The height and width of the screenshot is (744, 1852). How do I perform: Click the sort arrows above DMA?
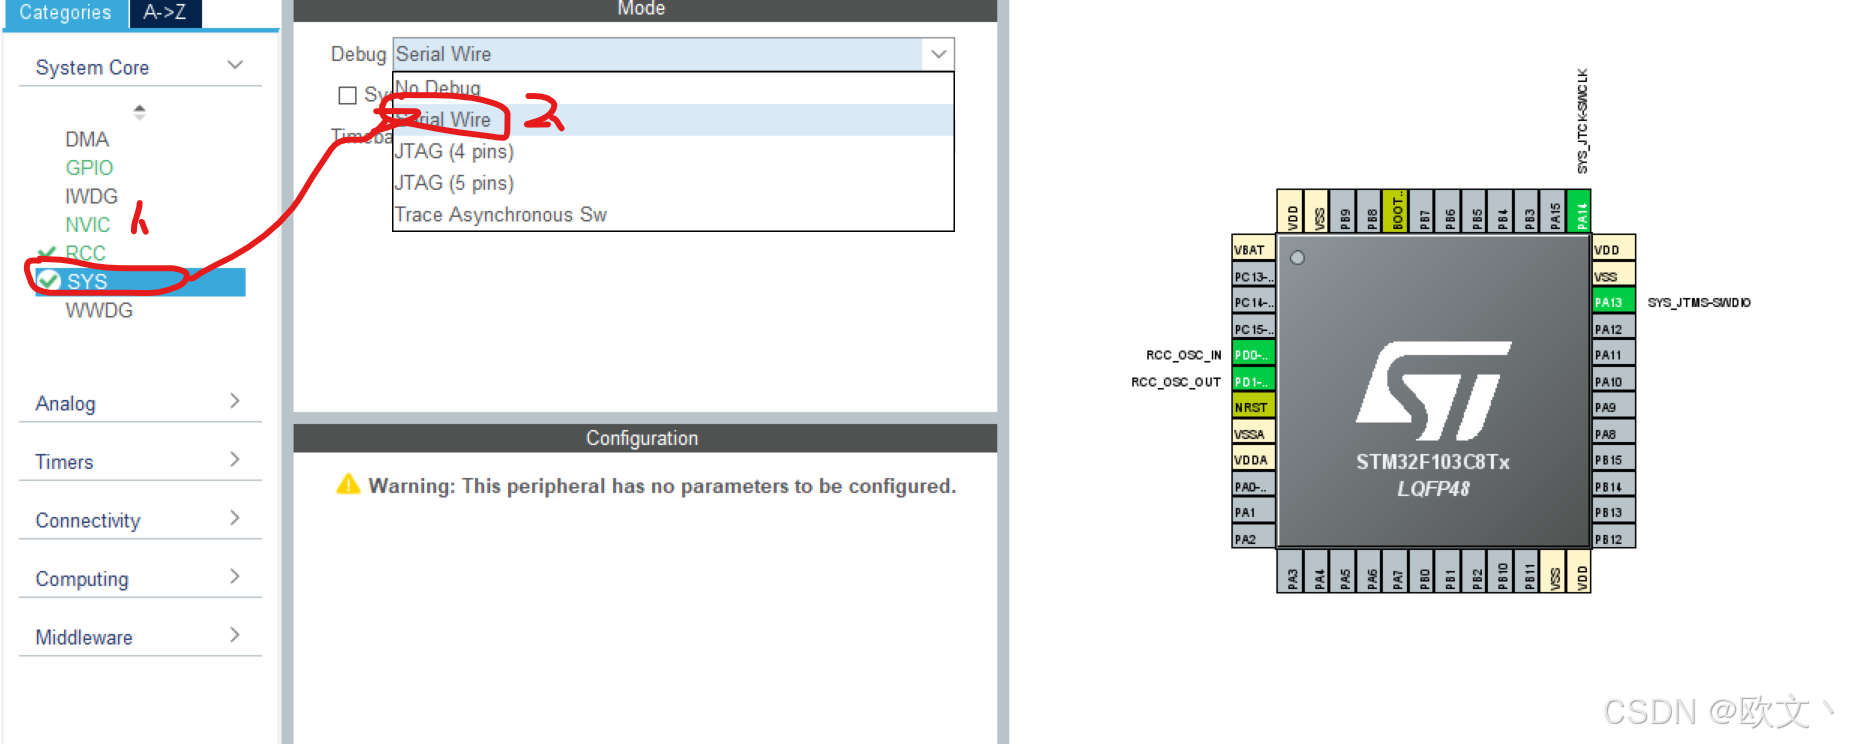[x=139, y=111]
